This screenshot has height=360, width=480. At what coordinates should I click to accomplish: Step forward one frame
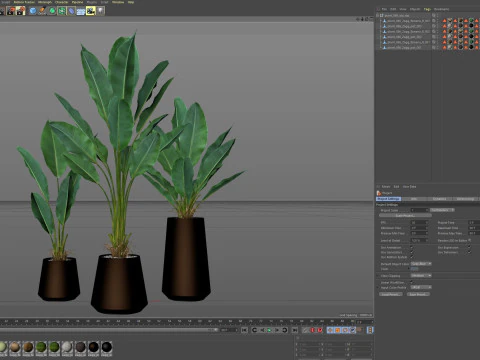(x=277, y=330)
